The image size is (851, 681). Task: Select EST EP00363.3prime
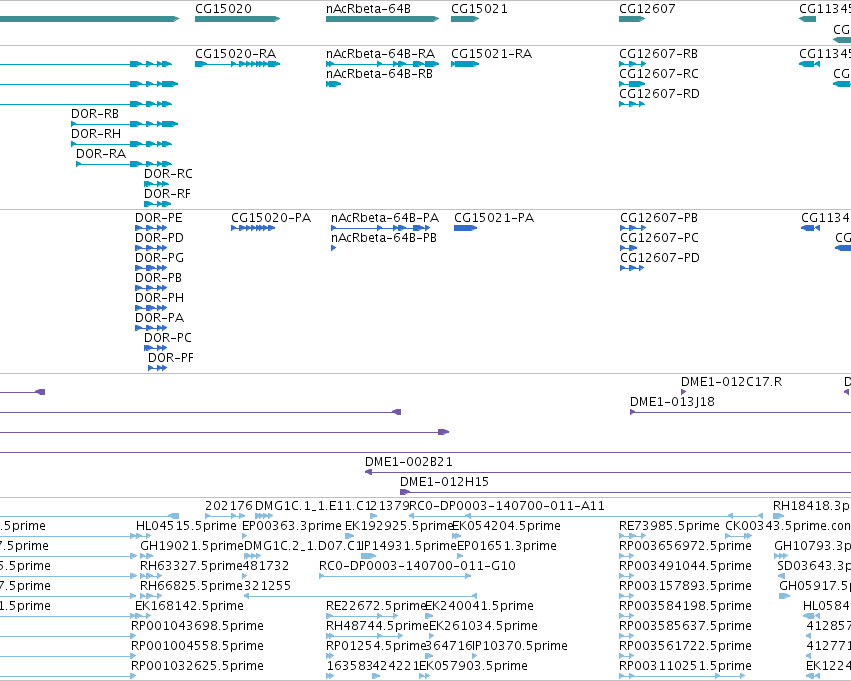click(x=291, y=526)
